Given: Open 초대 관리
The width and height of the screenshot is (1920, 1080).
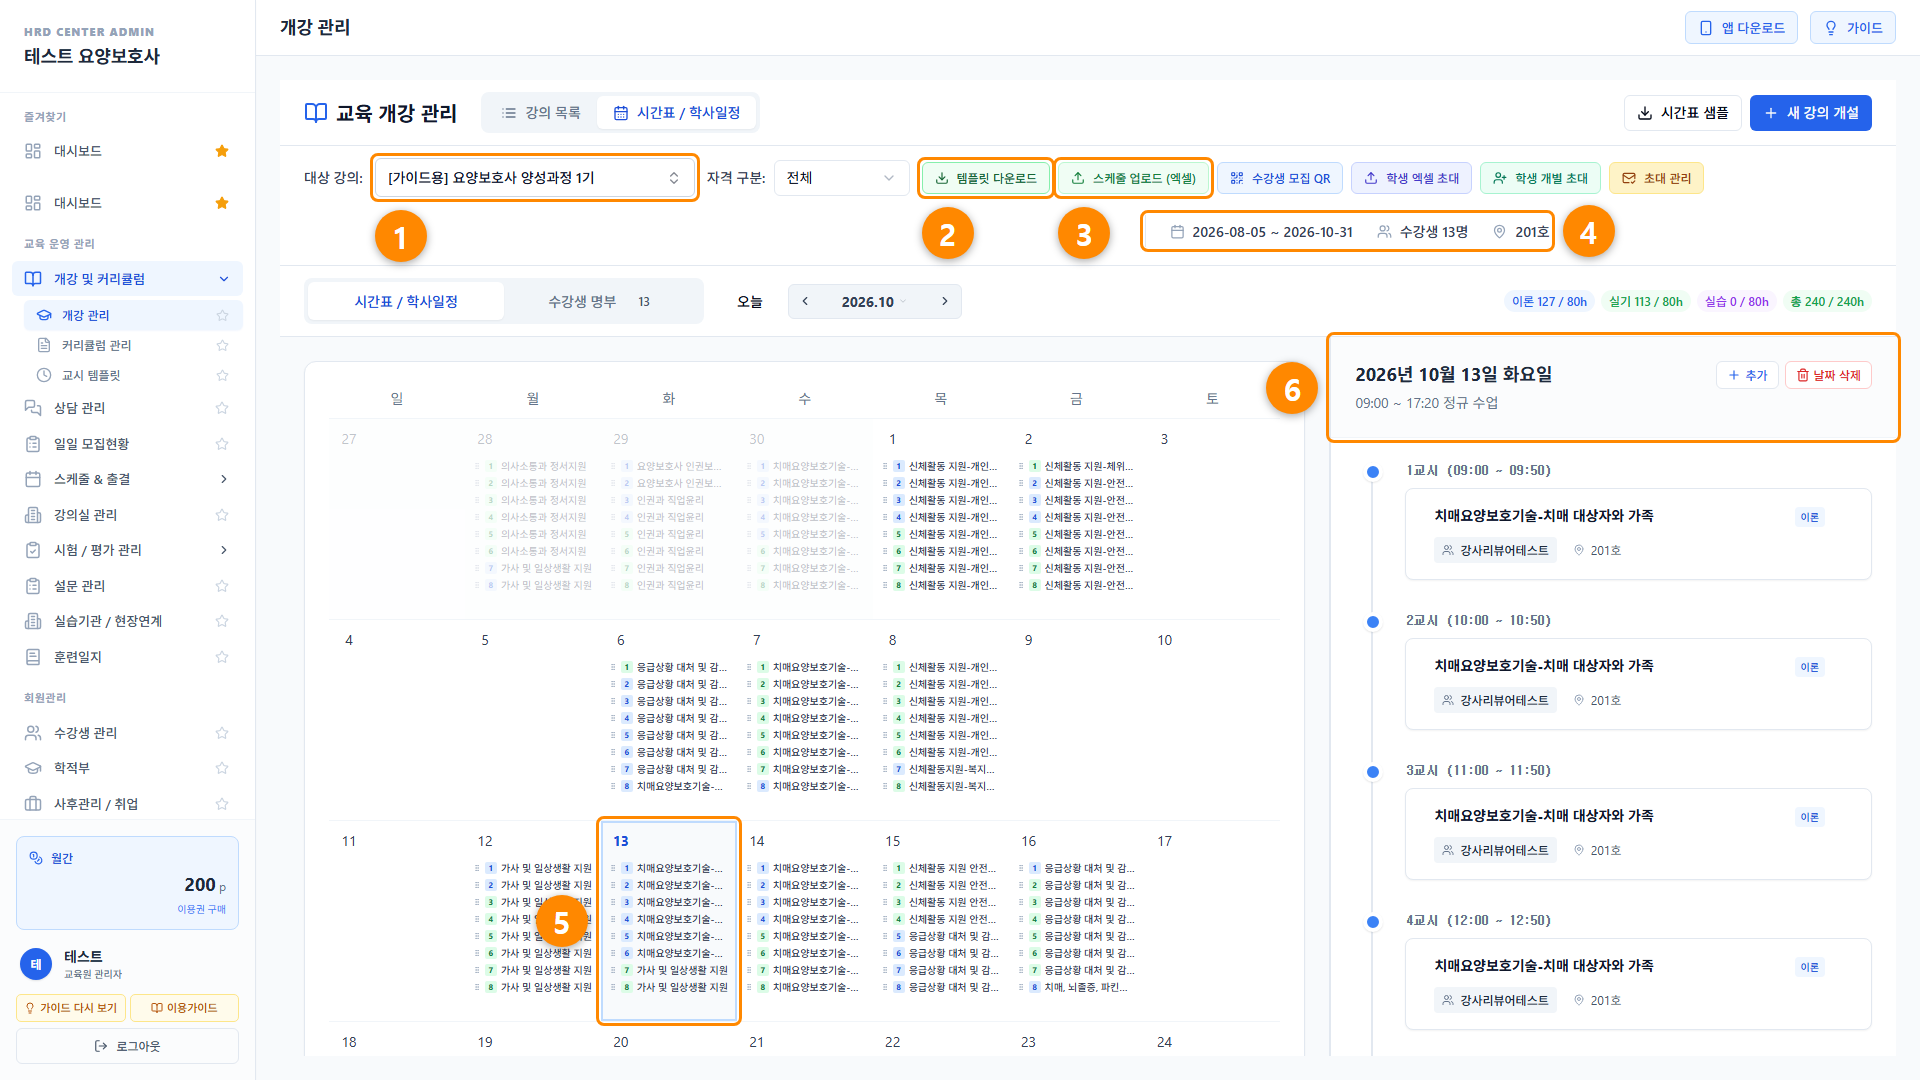Looking at the screenshot, I should pos(1656,178).
